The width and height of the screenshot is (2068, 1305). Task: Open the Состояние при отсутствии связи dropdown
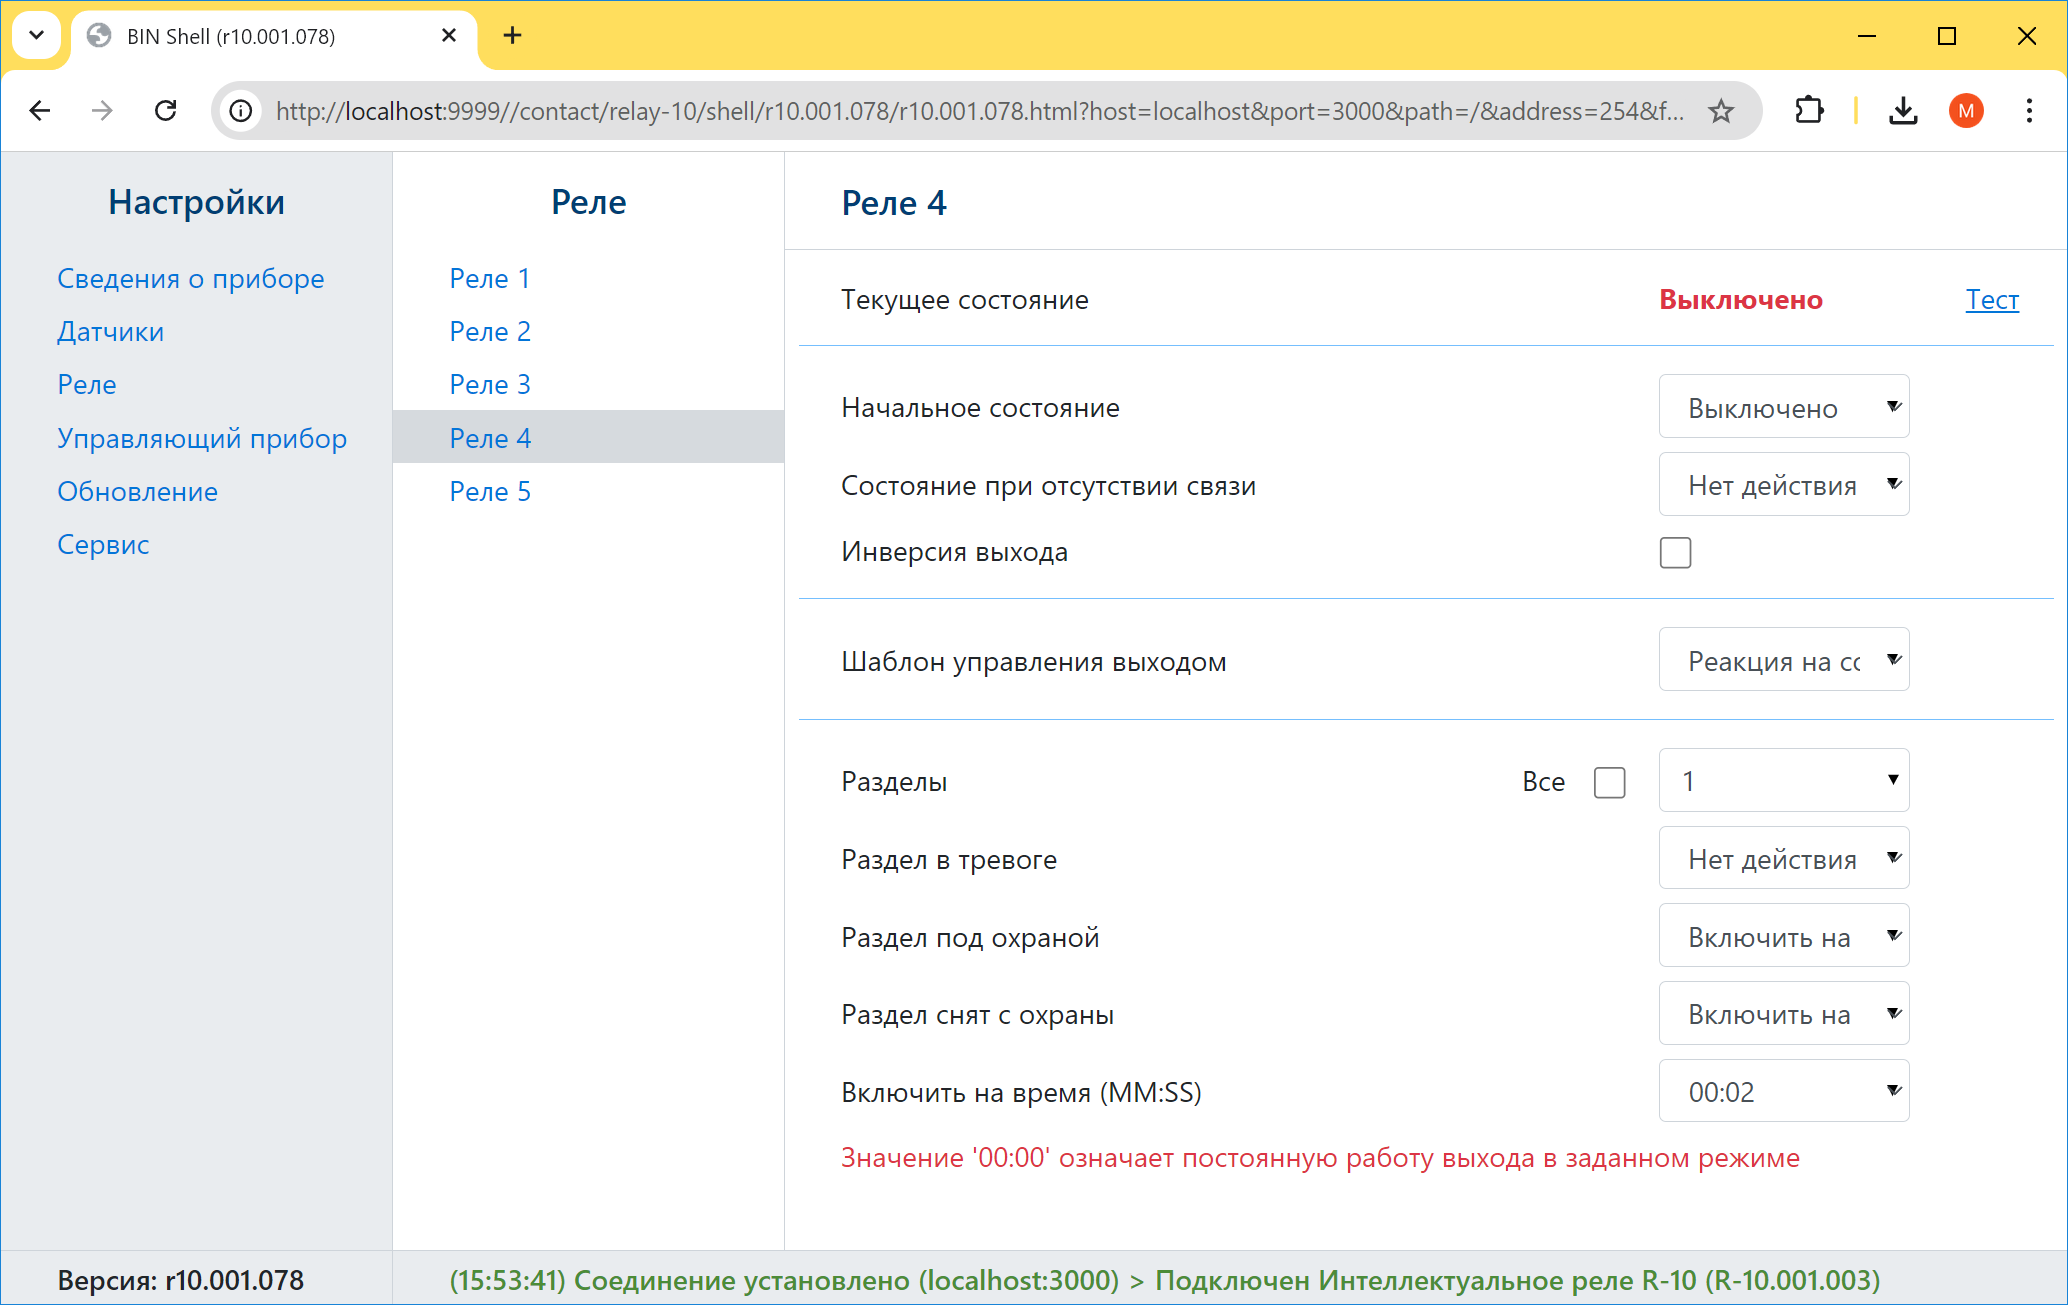tap(1784, 485)
